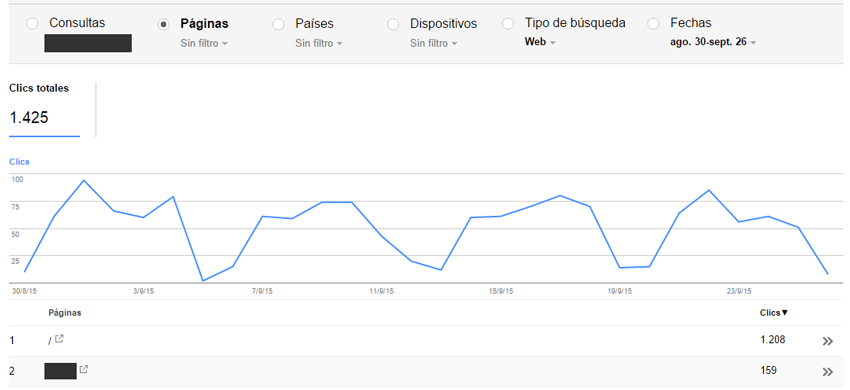
Task: Select the Consultas radio button
Action: (x=33, y=24)
